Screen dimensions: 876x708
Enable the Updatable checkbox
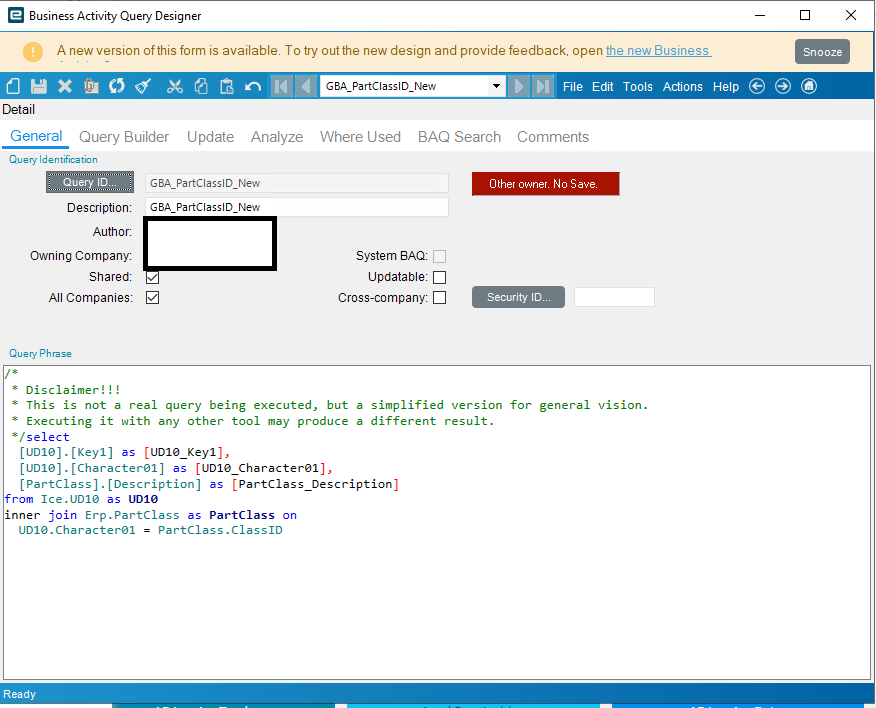tap(440, 277)
